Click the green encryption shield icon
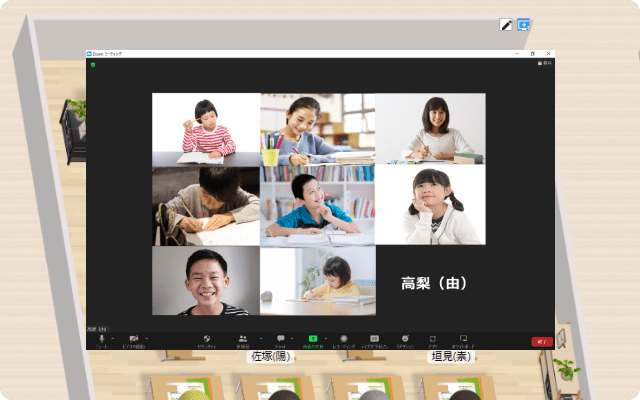 [93, 64]
